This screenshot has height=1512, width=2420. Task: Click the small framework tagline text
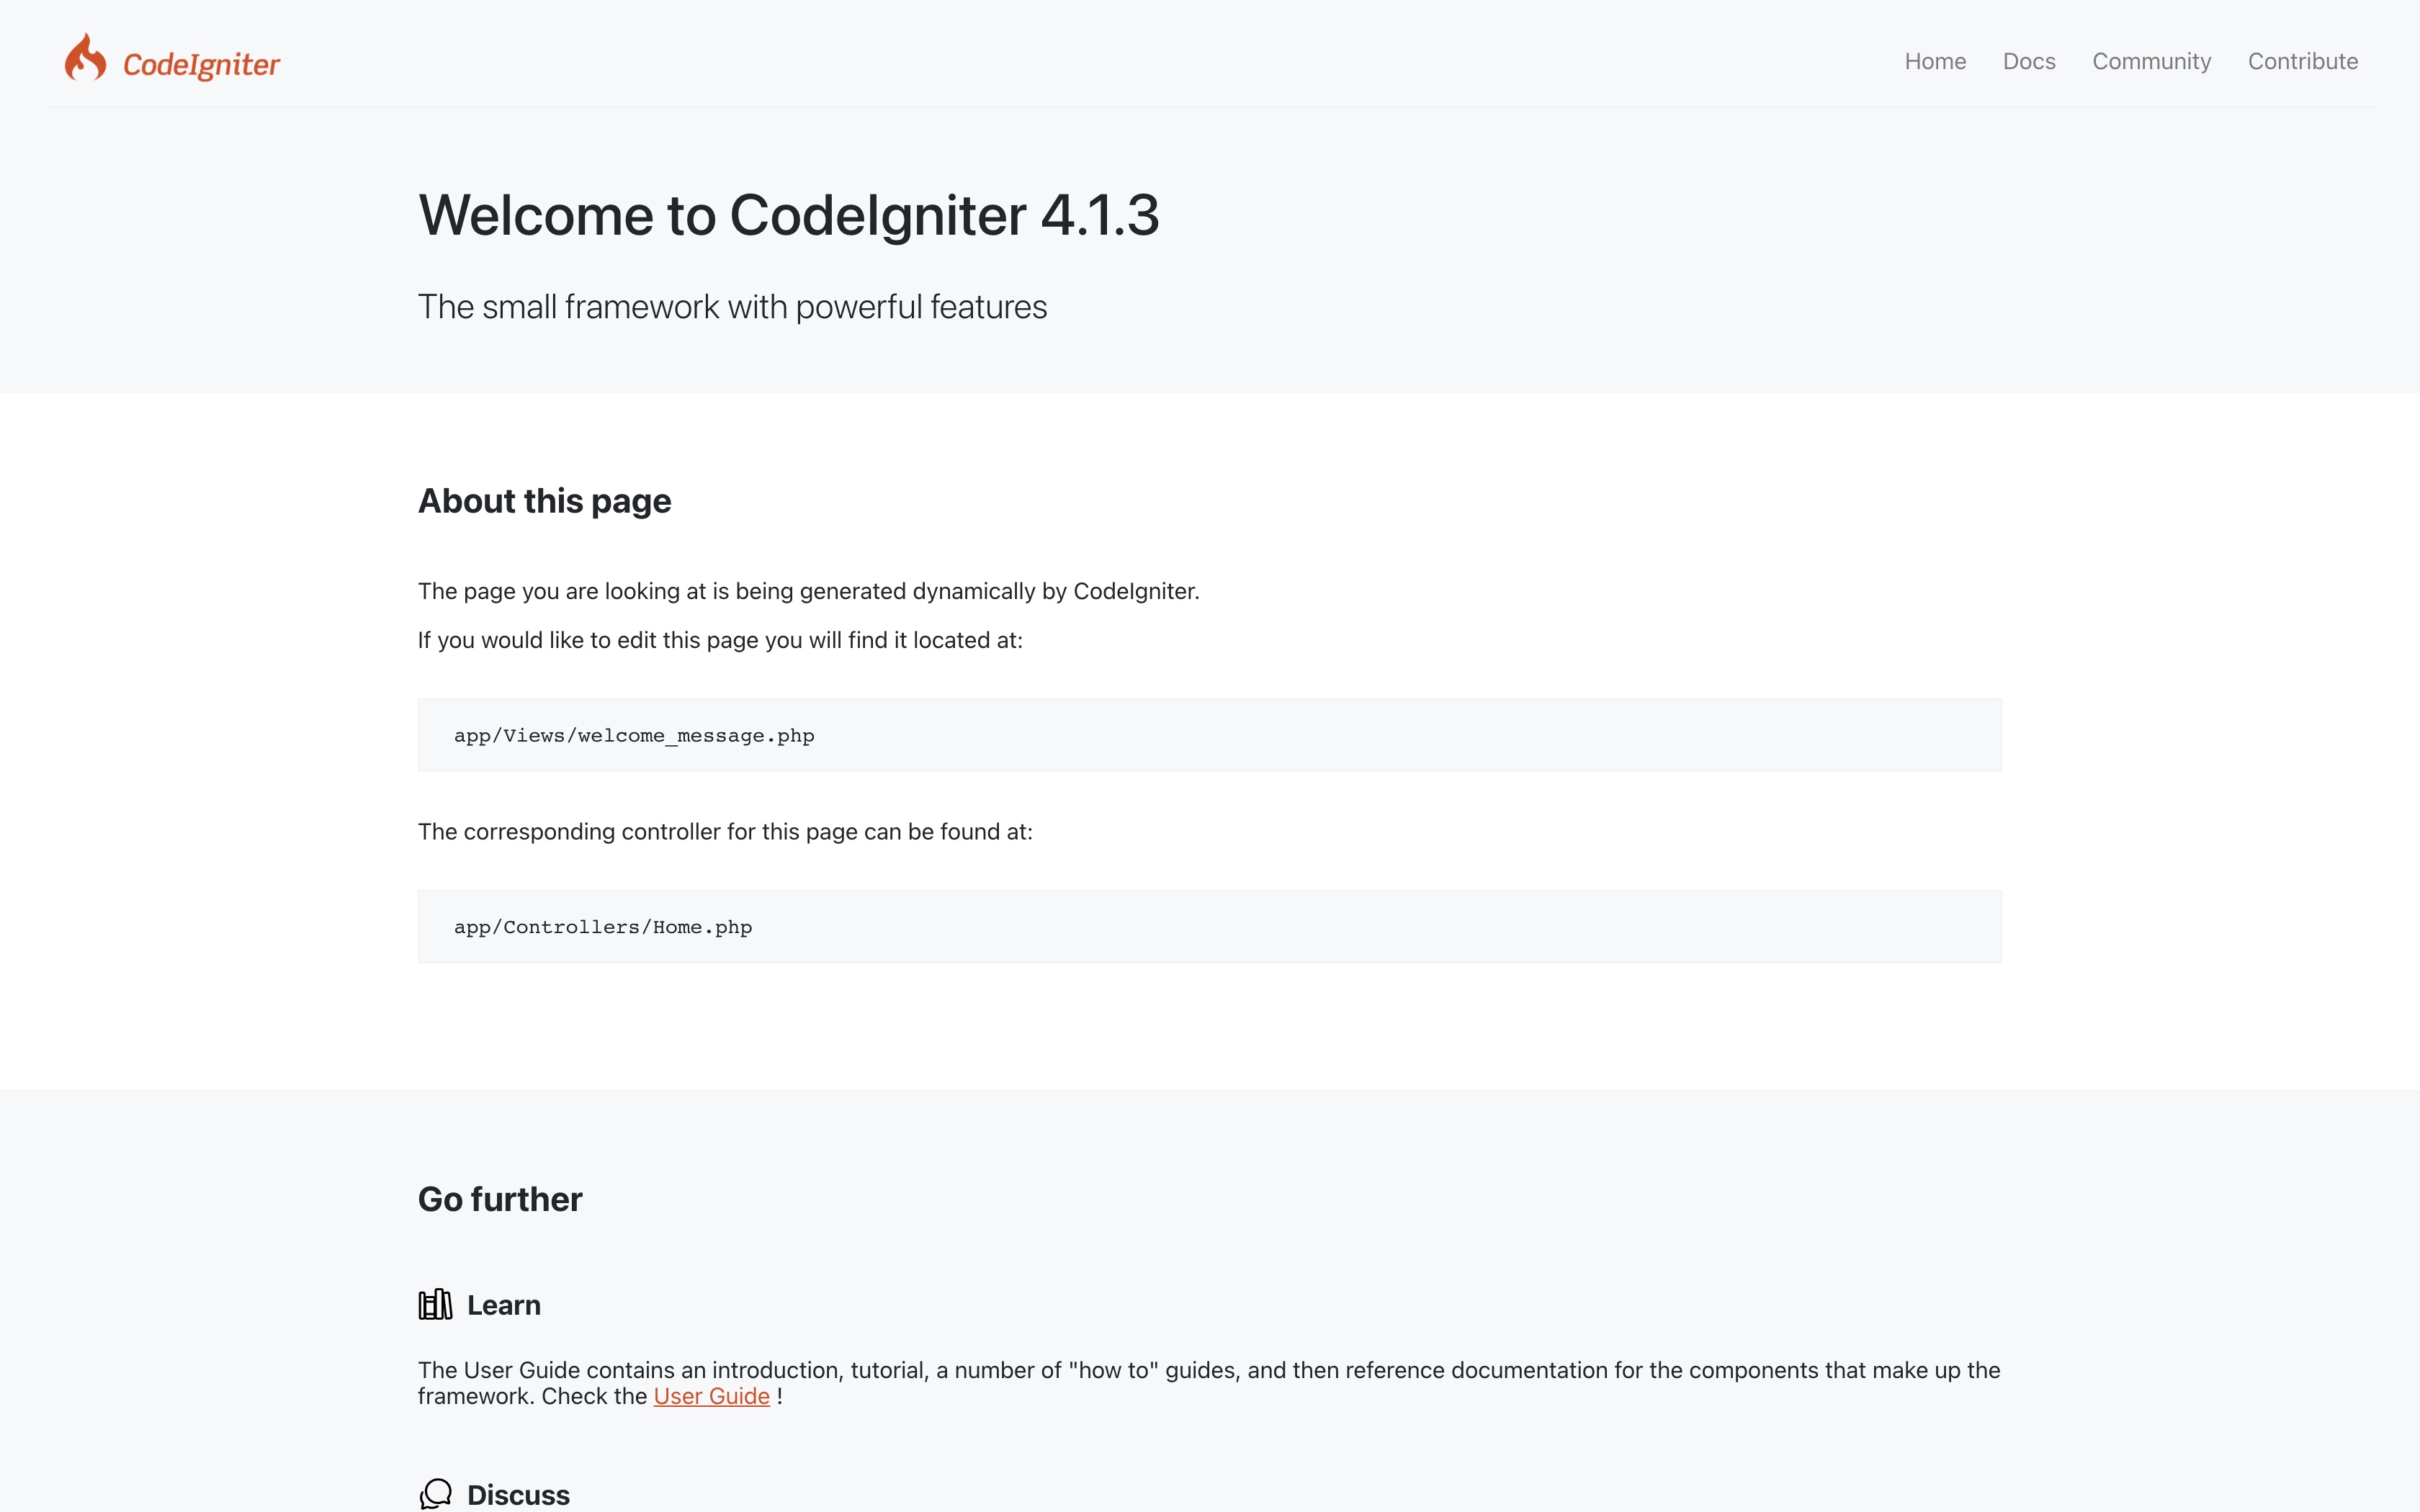point(732,307)
